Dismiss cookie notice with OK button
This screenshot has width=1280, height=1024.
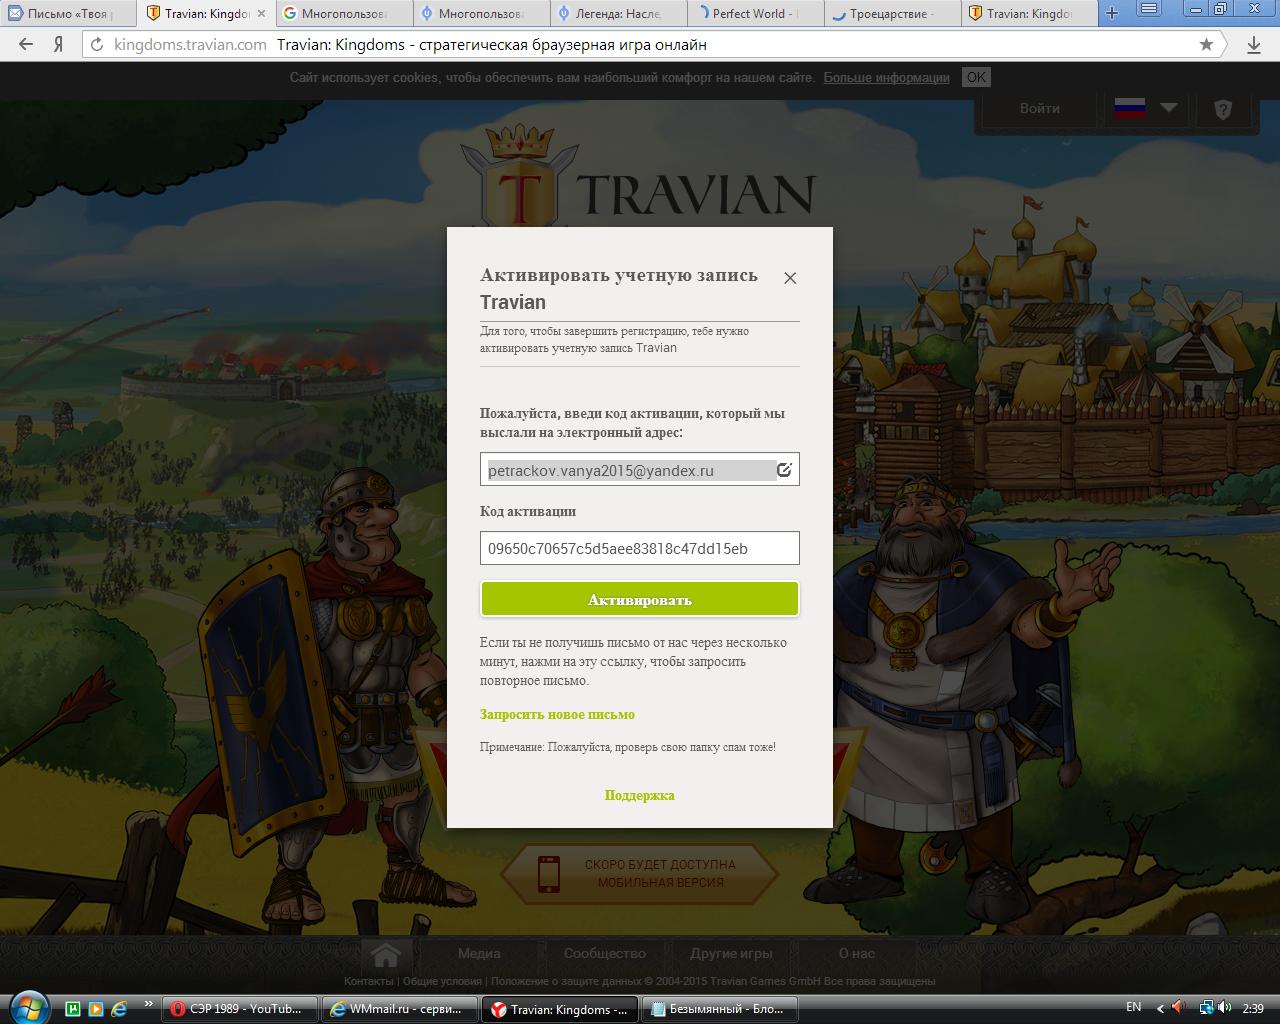pyautogui.click(x=976, y=77)
